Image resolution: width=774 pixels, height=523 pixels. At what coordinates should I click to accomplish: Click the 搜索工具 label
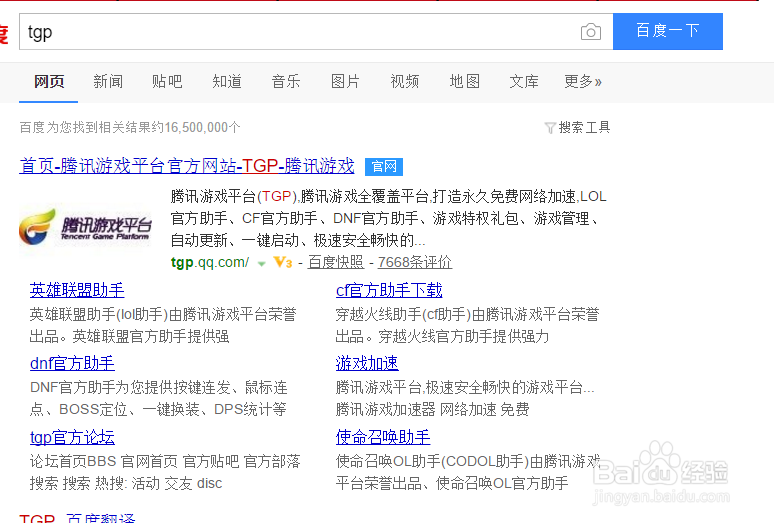(584, 128)
